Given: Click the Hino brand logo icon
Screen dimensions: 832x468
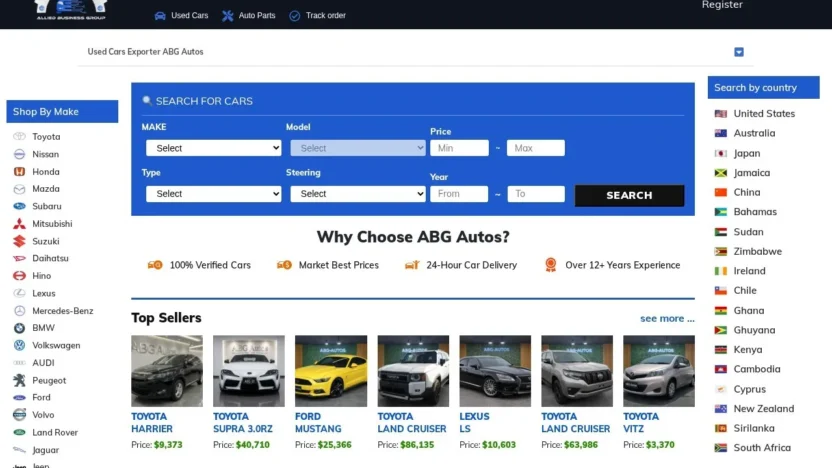Looking at the screenshot, I should 19,276.
